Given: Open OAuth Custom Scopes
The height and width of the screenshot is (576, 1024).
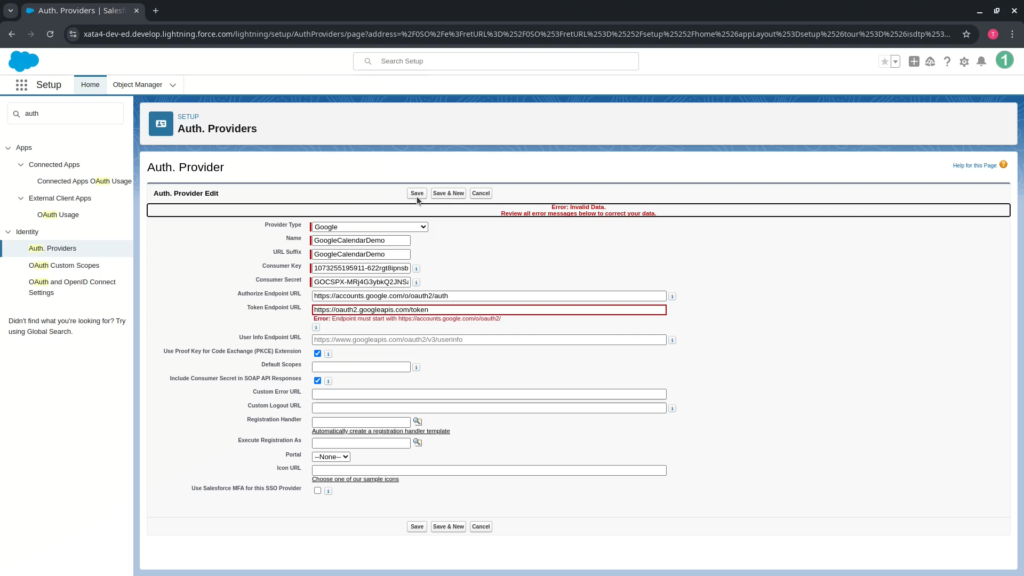Looking at the screenshot, I should pyautogui.click(x=64, y=266).
